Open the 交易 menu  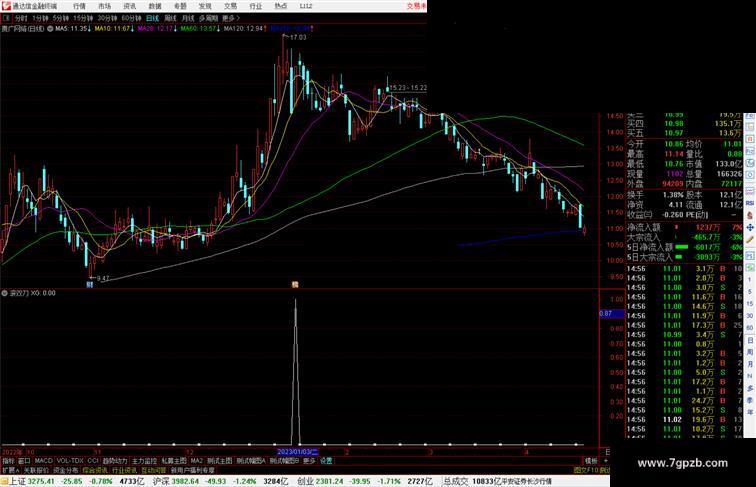(x=230, y=6)
